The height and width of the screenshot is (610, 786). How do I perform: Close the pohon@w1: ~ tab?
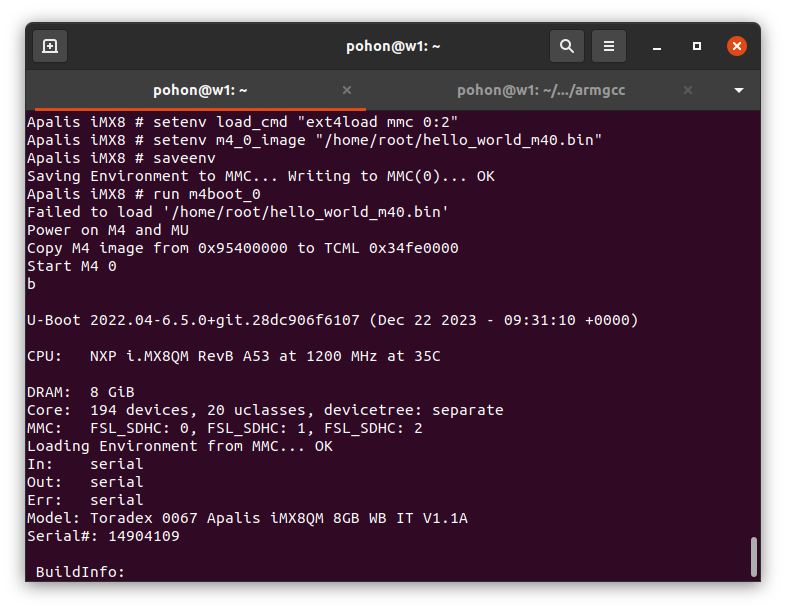point(344,90)
